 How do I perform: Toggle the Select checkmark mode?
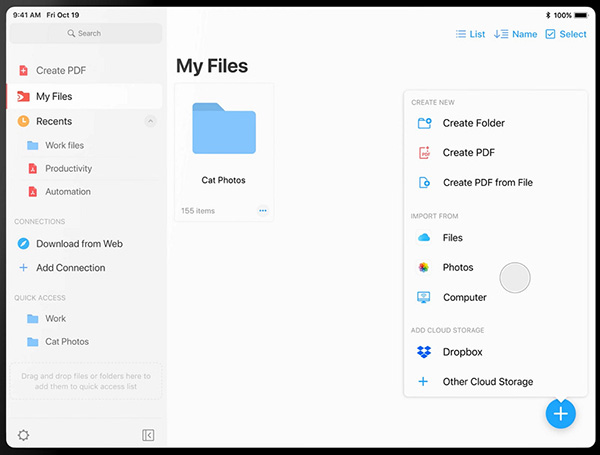(x=565, y=34)
